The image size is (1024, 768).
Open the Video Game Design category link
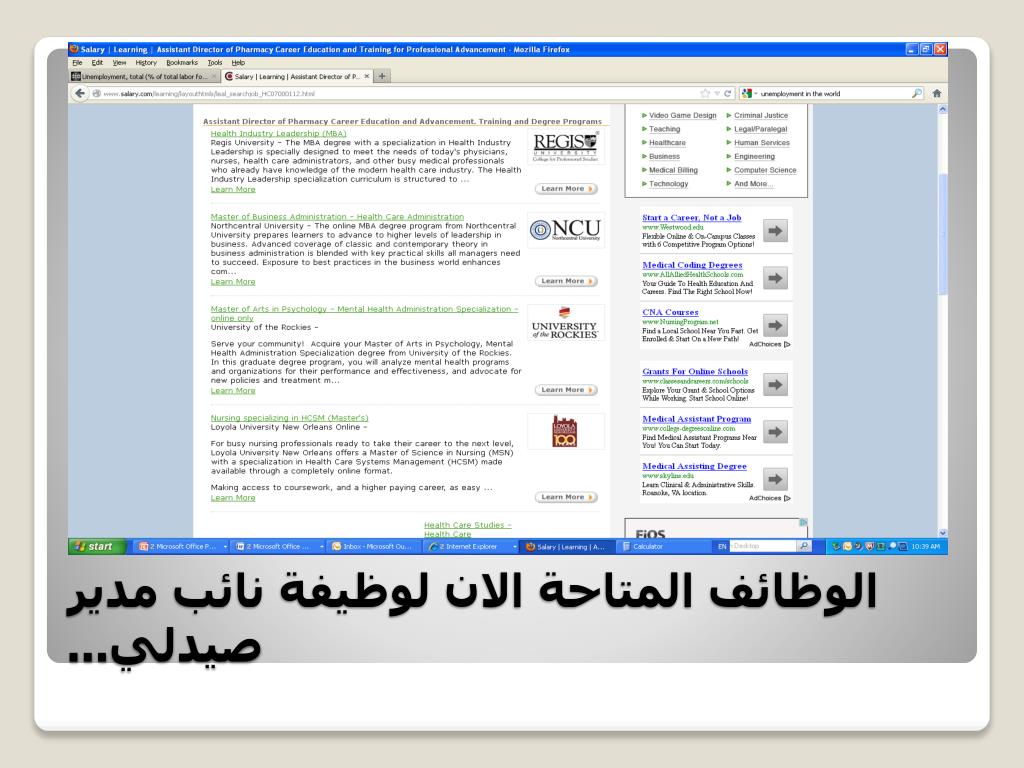[x=682, y=116]
